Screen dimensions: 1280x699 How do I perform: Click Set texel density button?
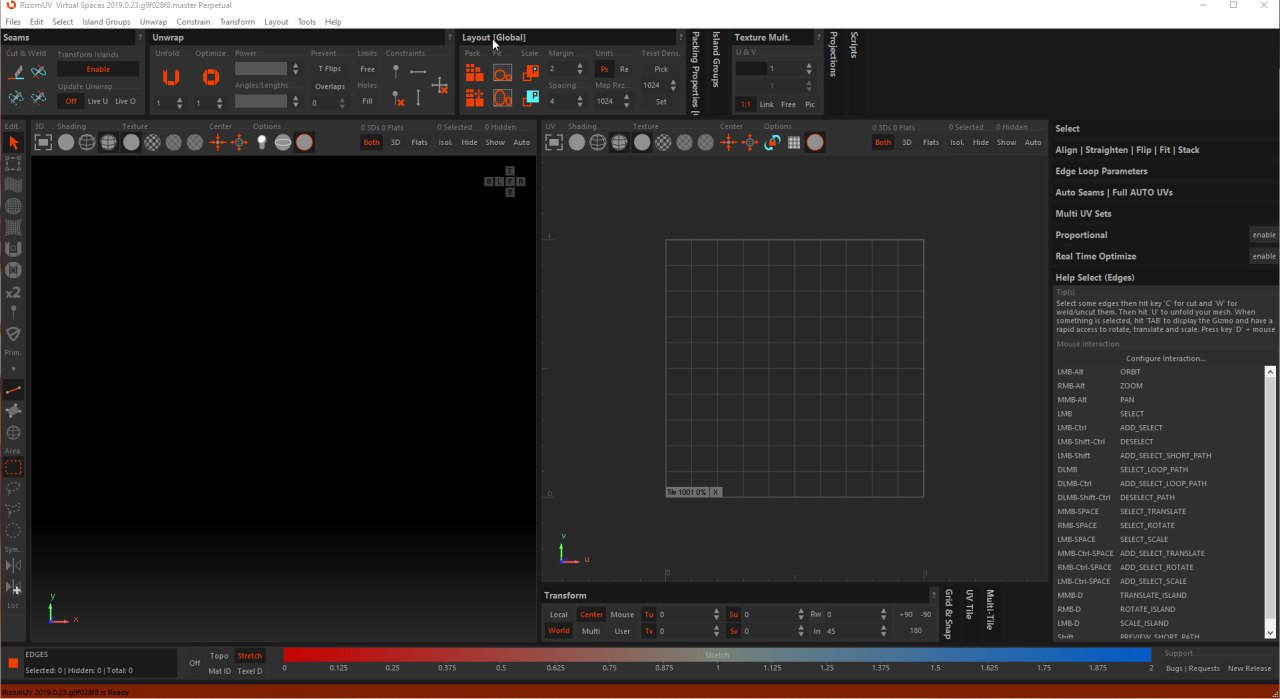pyautogui.click(x=661, y=101)
